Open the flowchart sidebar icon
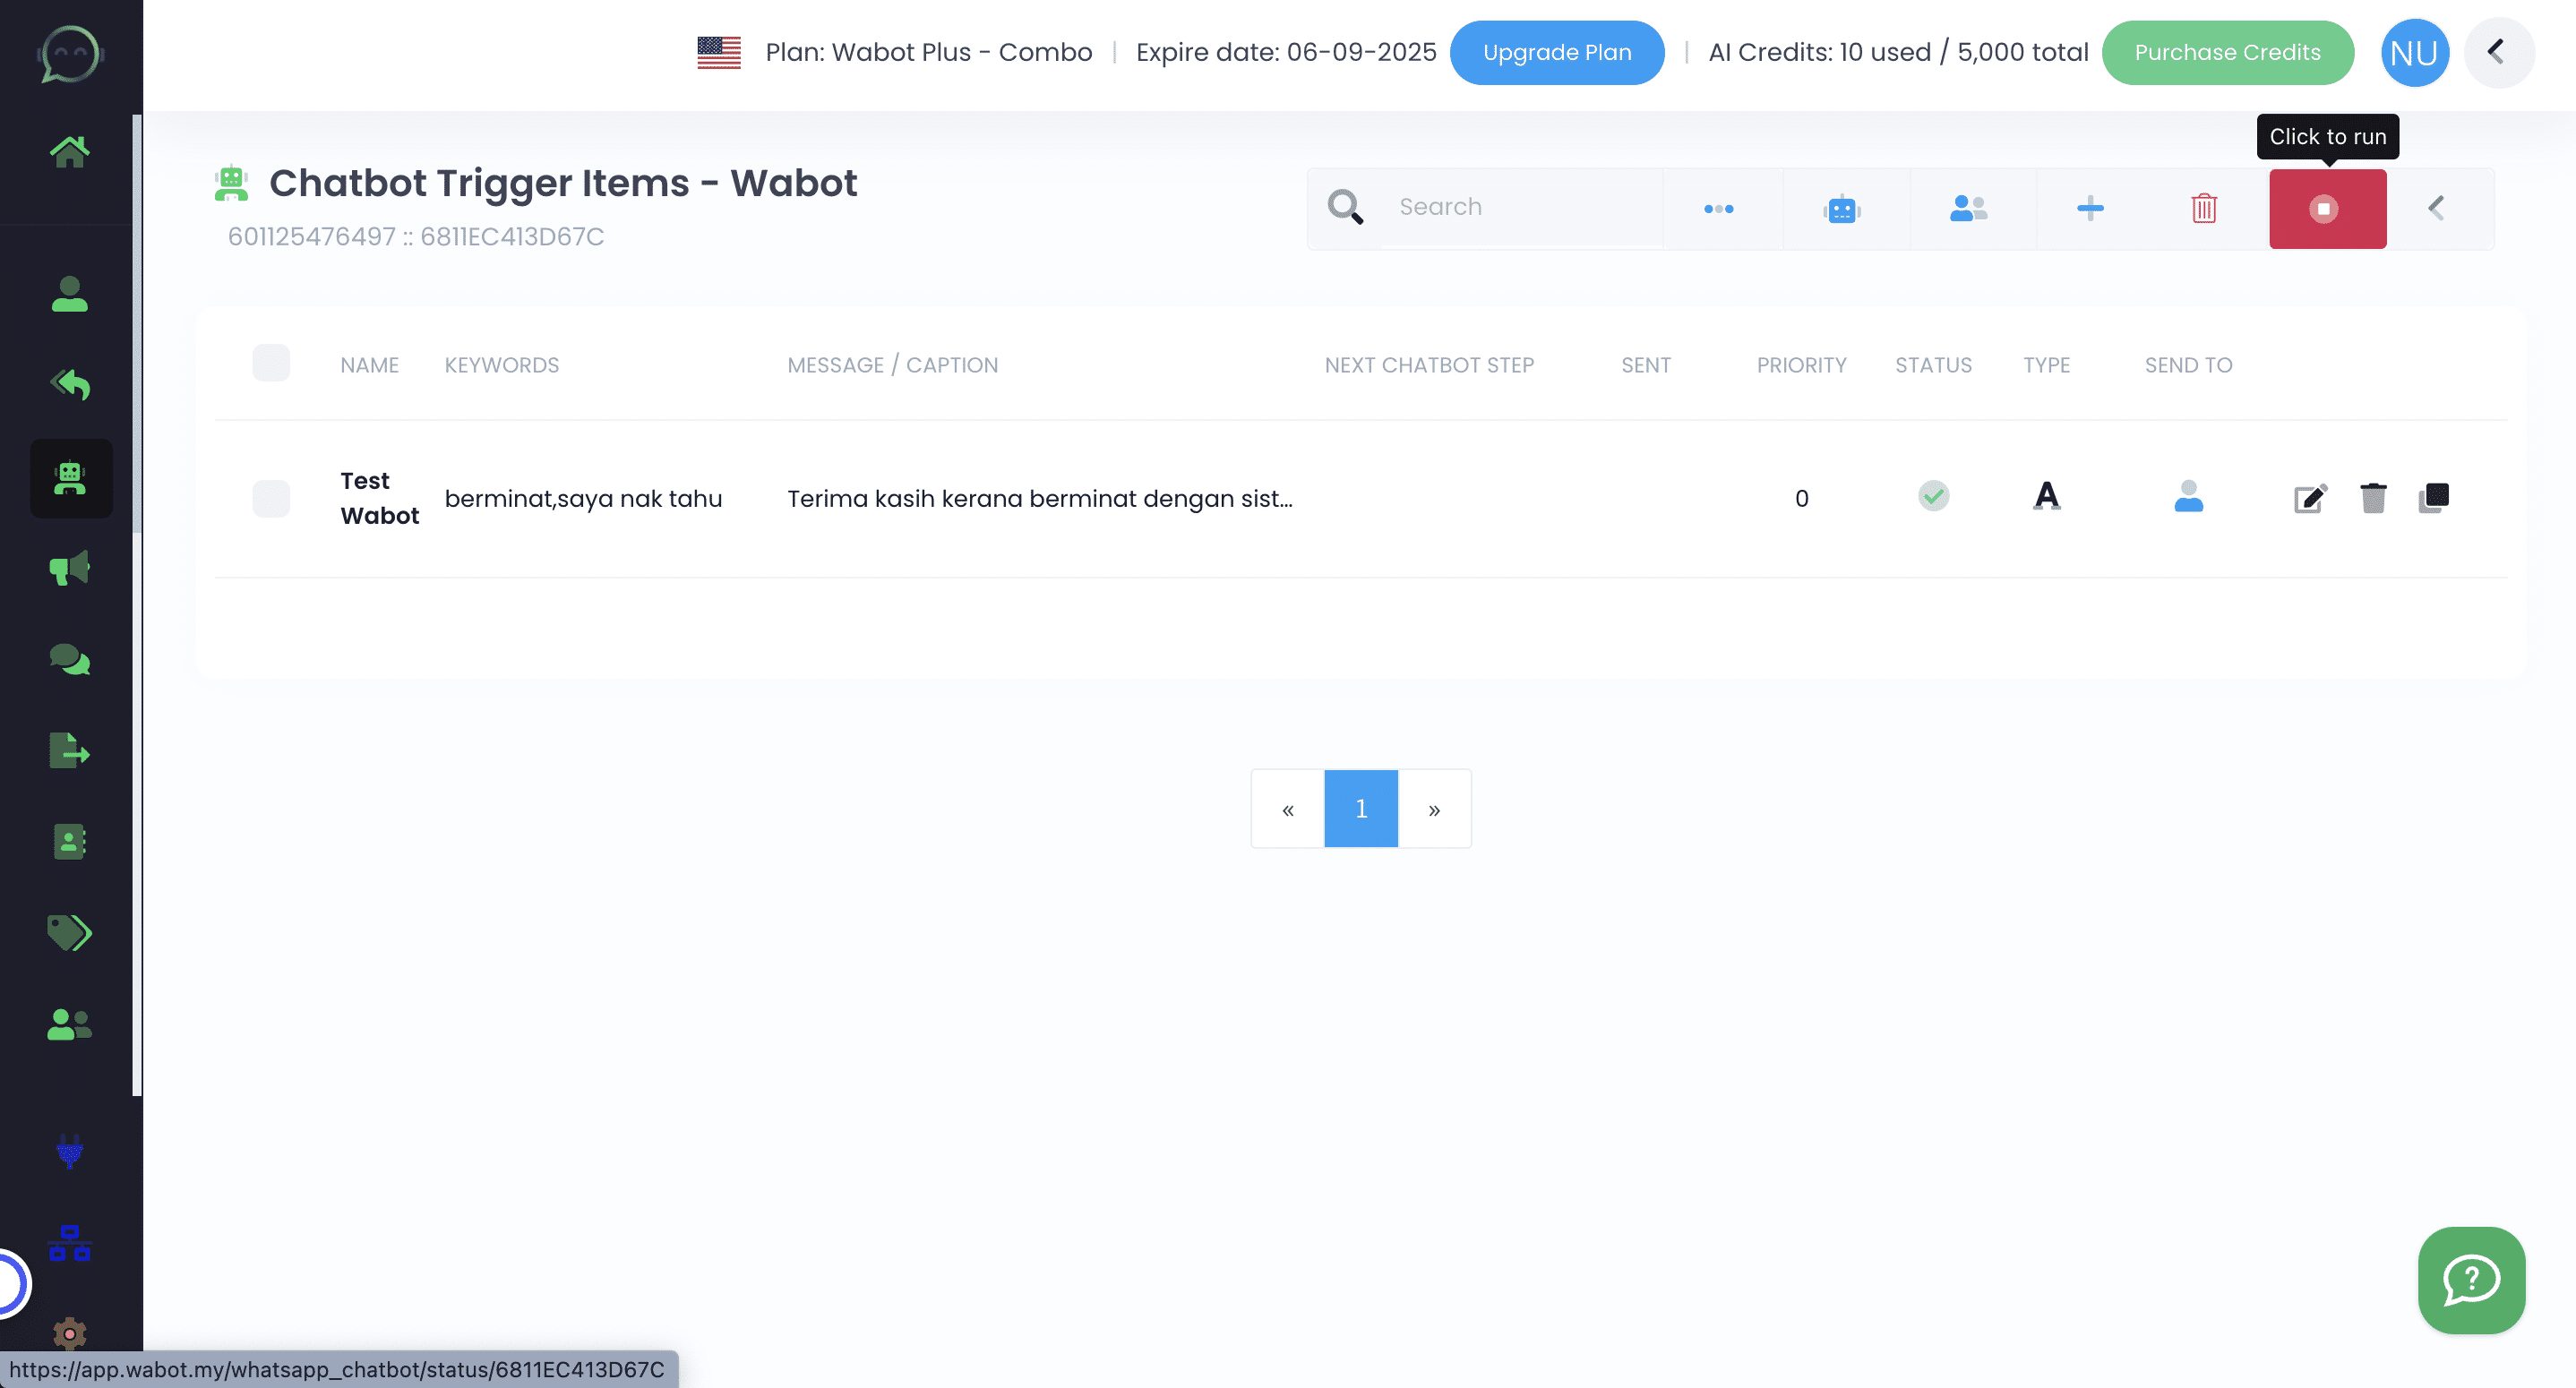Image resolution: width=2576 pixels, height=1388 pixels. (68, 1244)
